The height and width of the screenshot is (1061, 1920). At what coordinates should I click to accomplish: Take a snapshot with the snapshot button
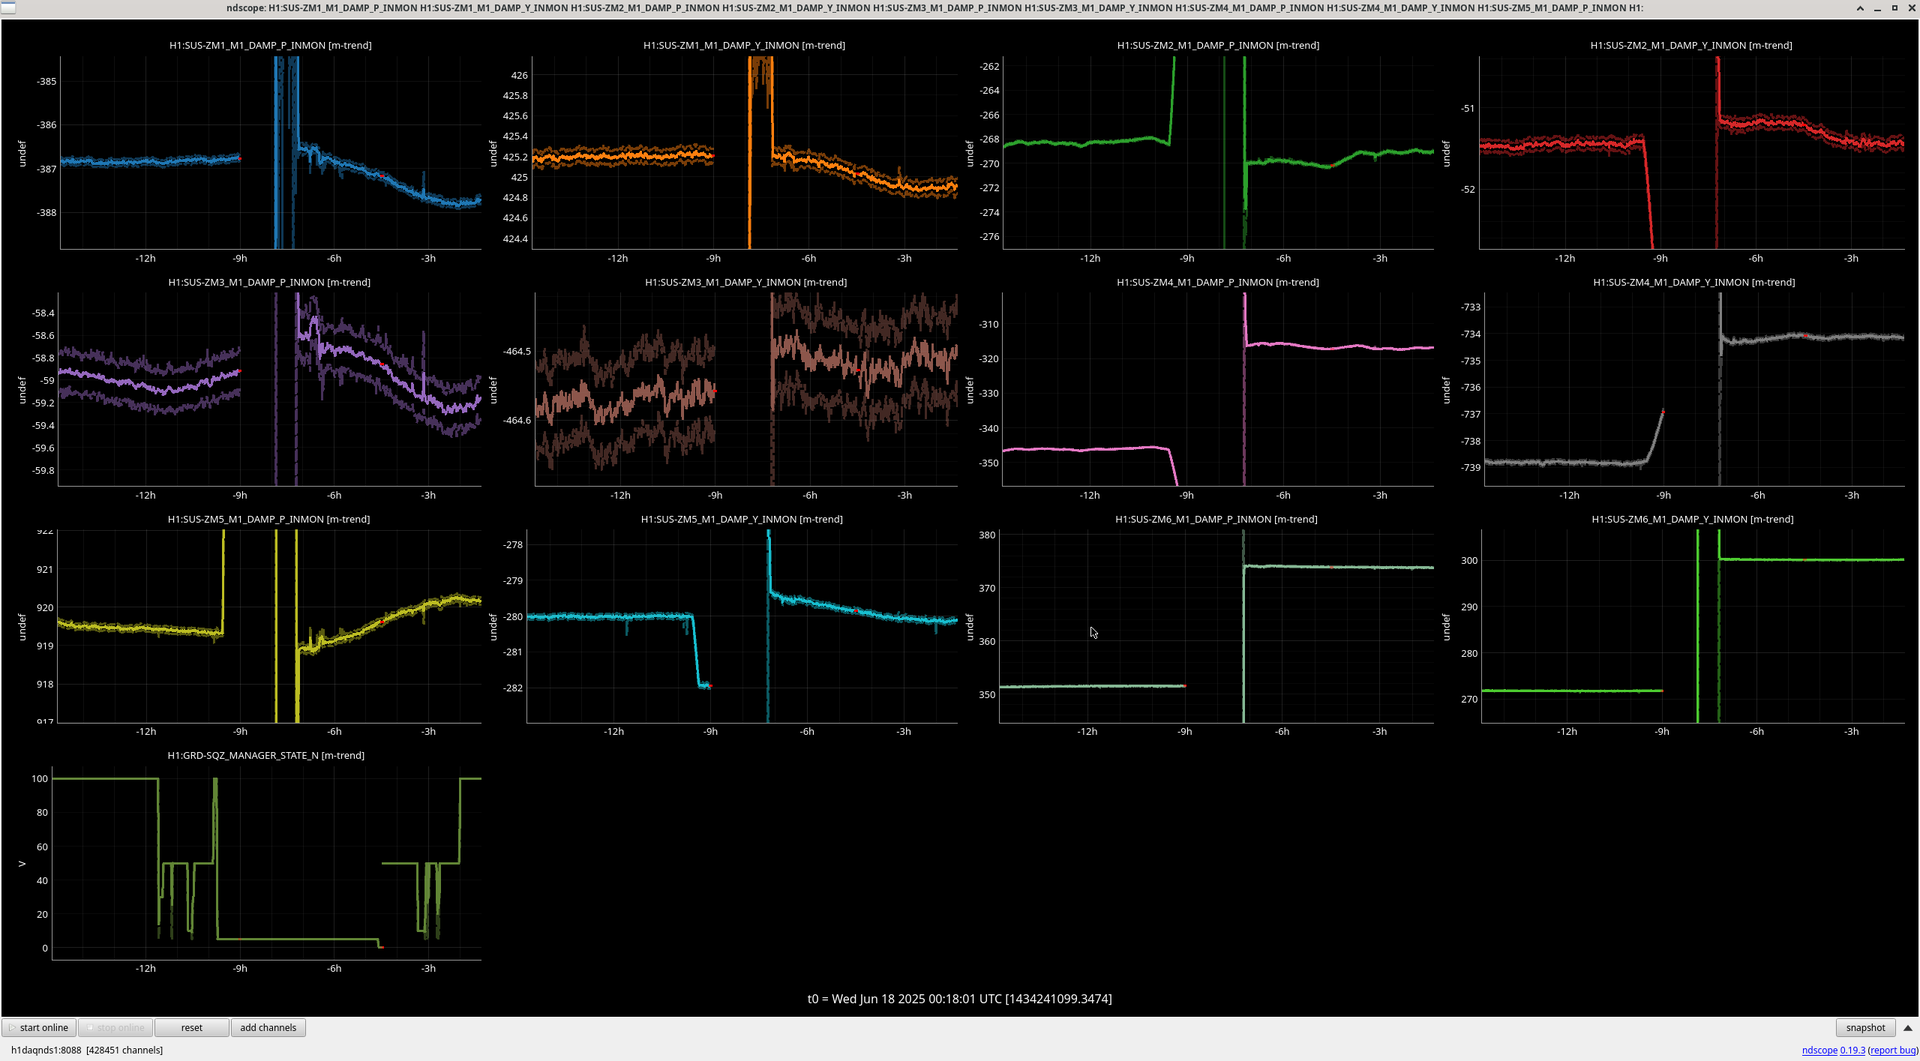coord(1865,1027)
